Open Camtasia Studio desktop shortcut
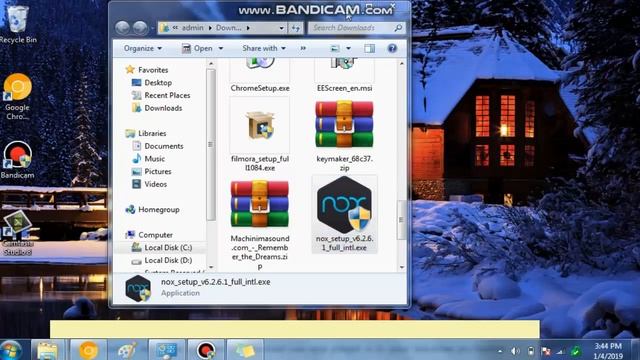Screen dimensions: 640x360 pos(17,233)
